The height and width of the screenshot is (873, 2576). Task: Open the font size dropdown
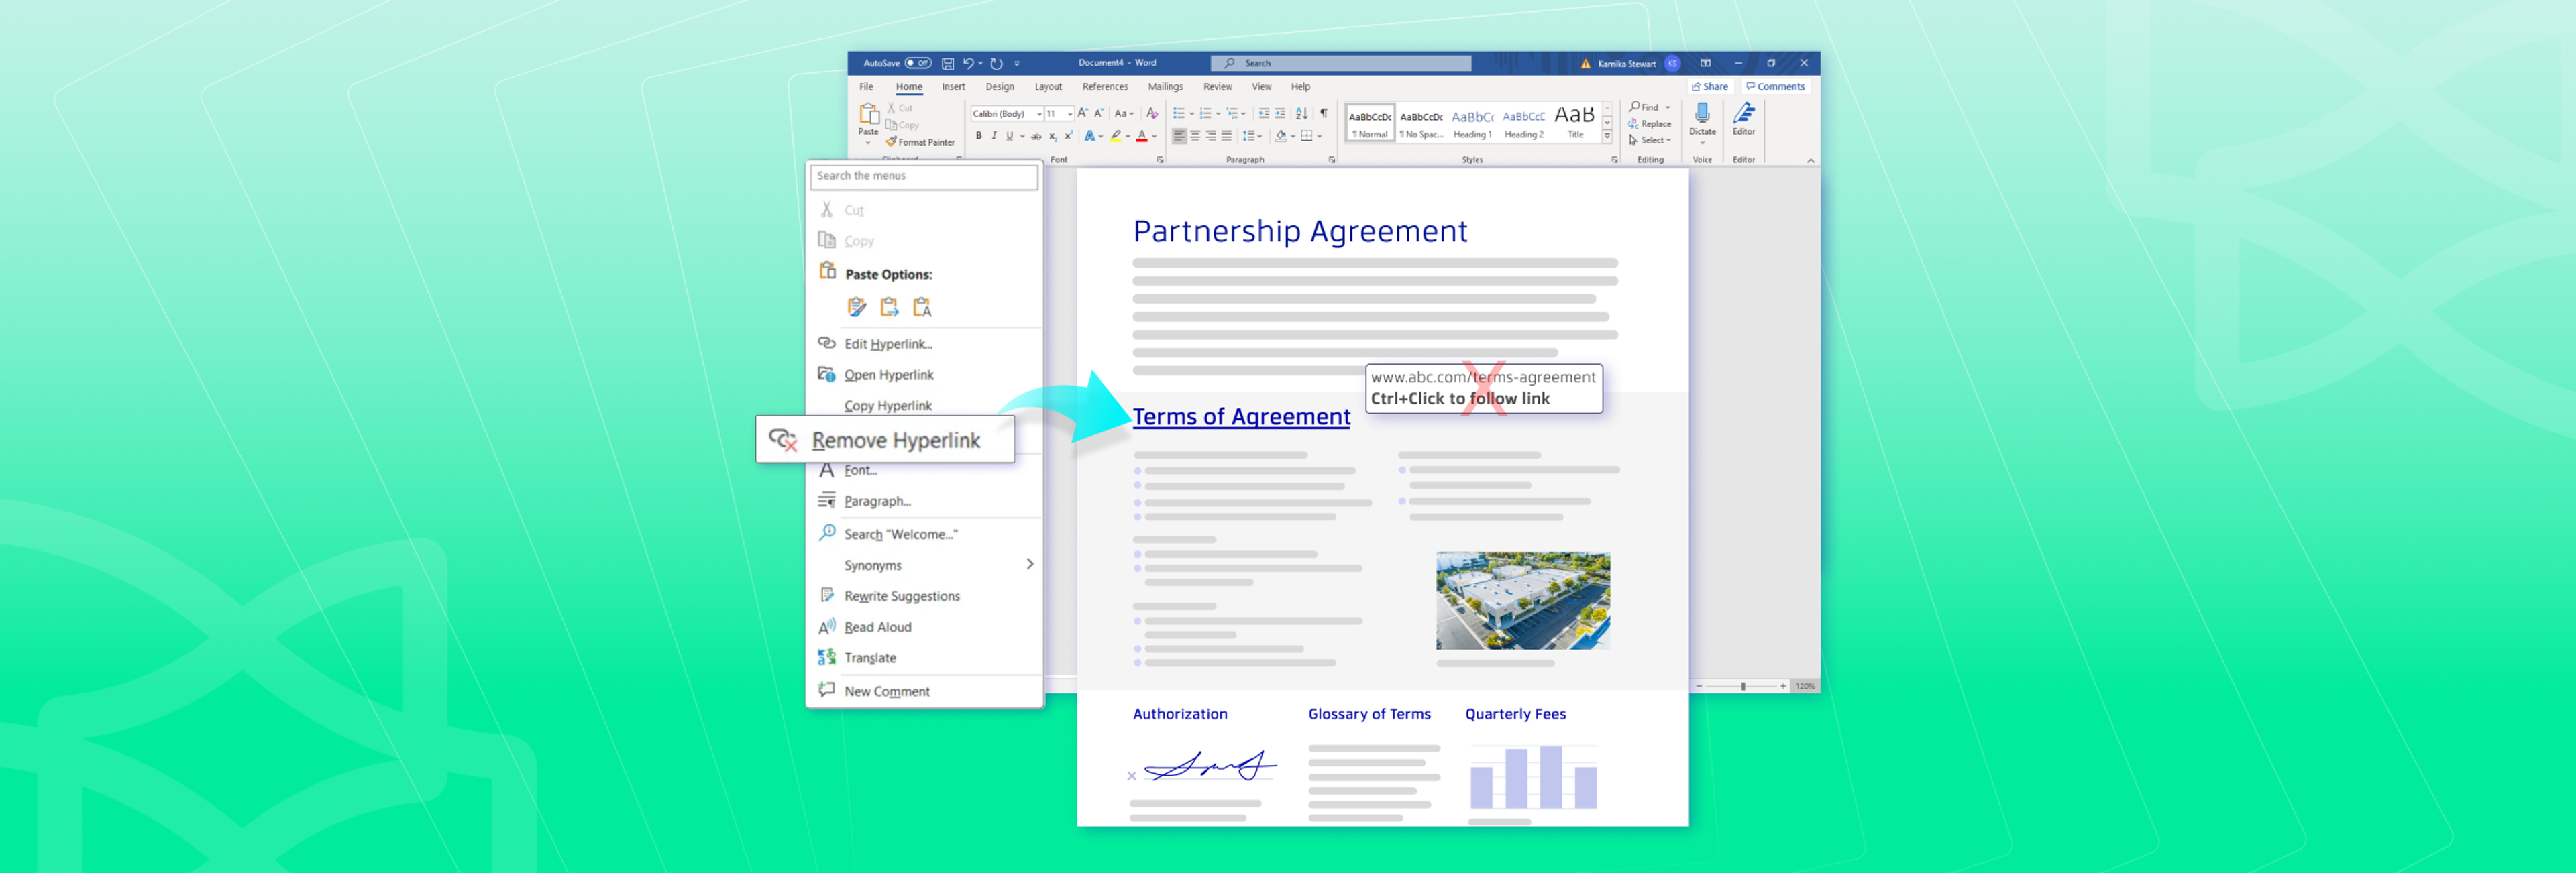coord(1069,114)
